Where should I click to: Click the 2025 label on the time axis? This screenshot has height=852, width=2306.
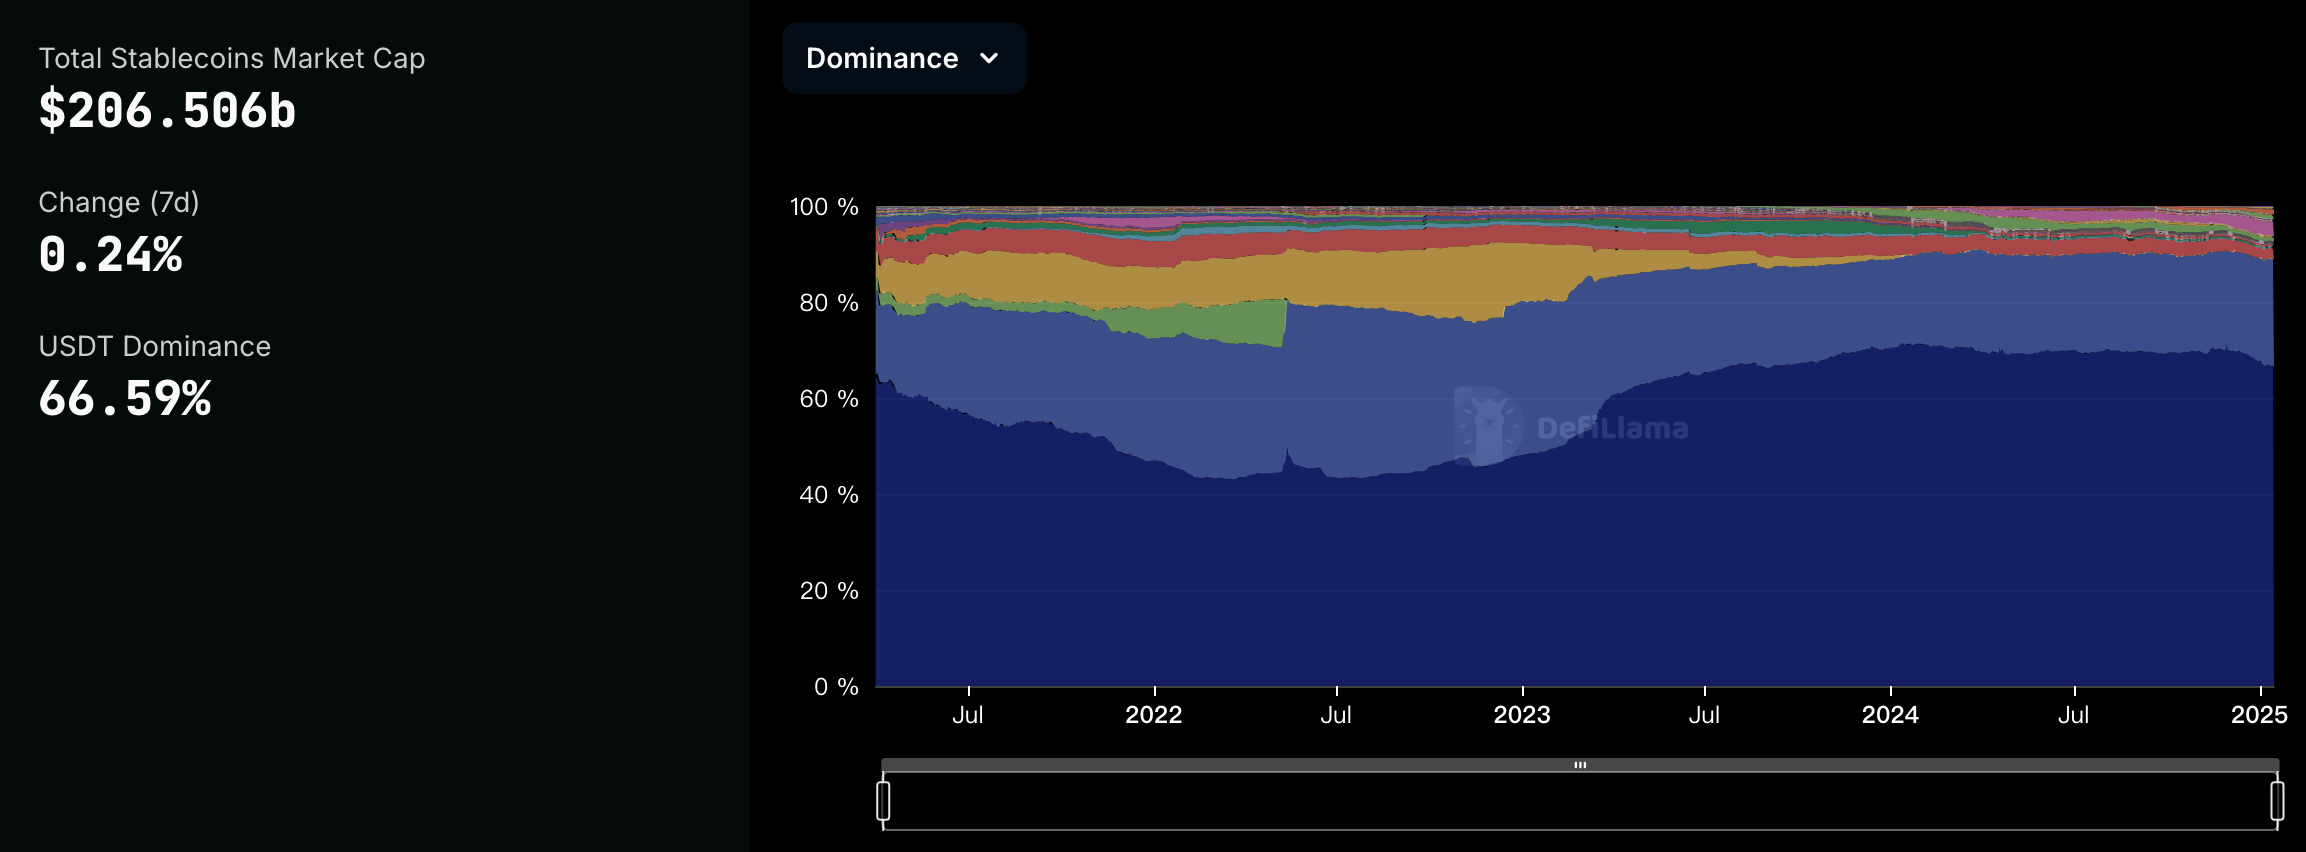pyautogui.click(x=2258, y=714)
